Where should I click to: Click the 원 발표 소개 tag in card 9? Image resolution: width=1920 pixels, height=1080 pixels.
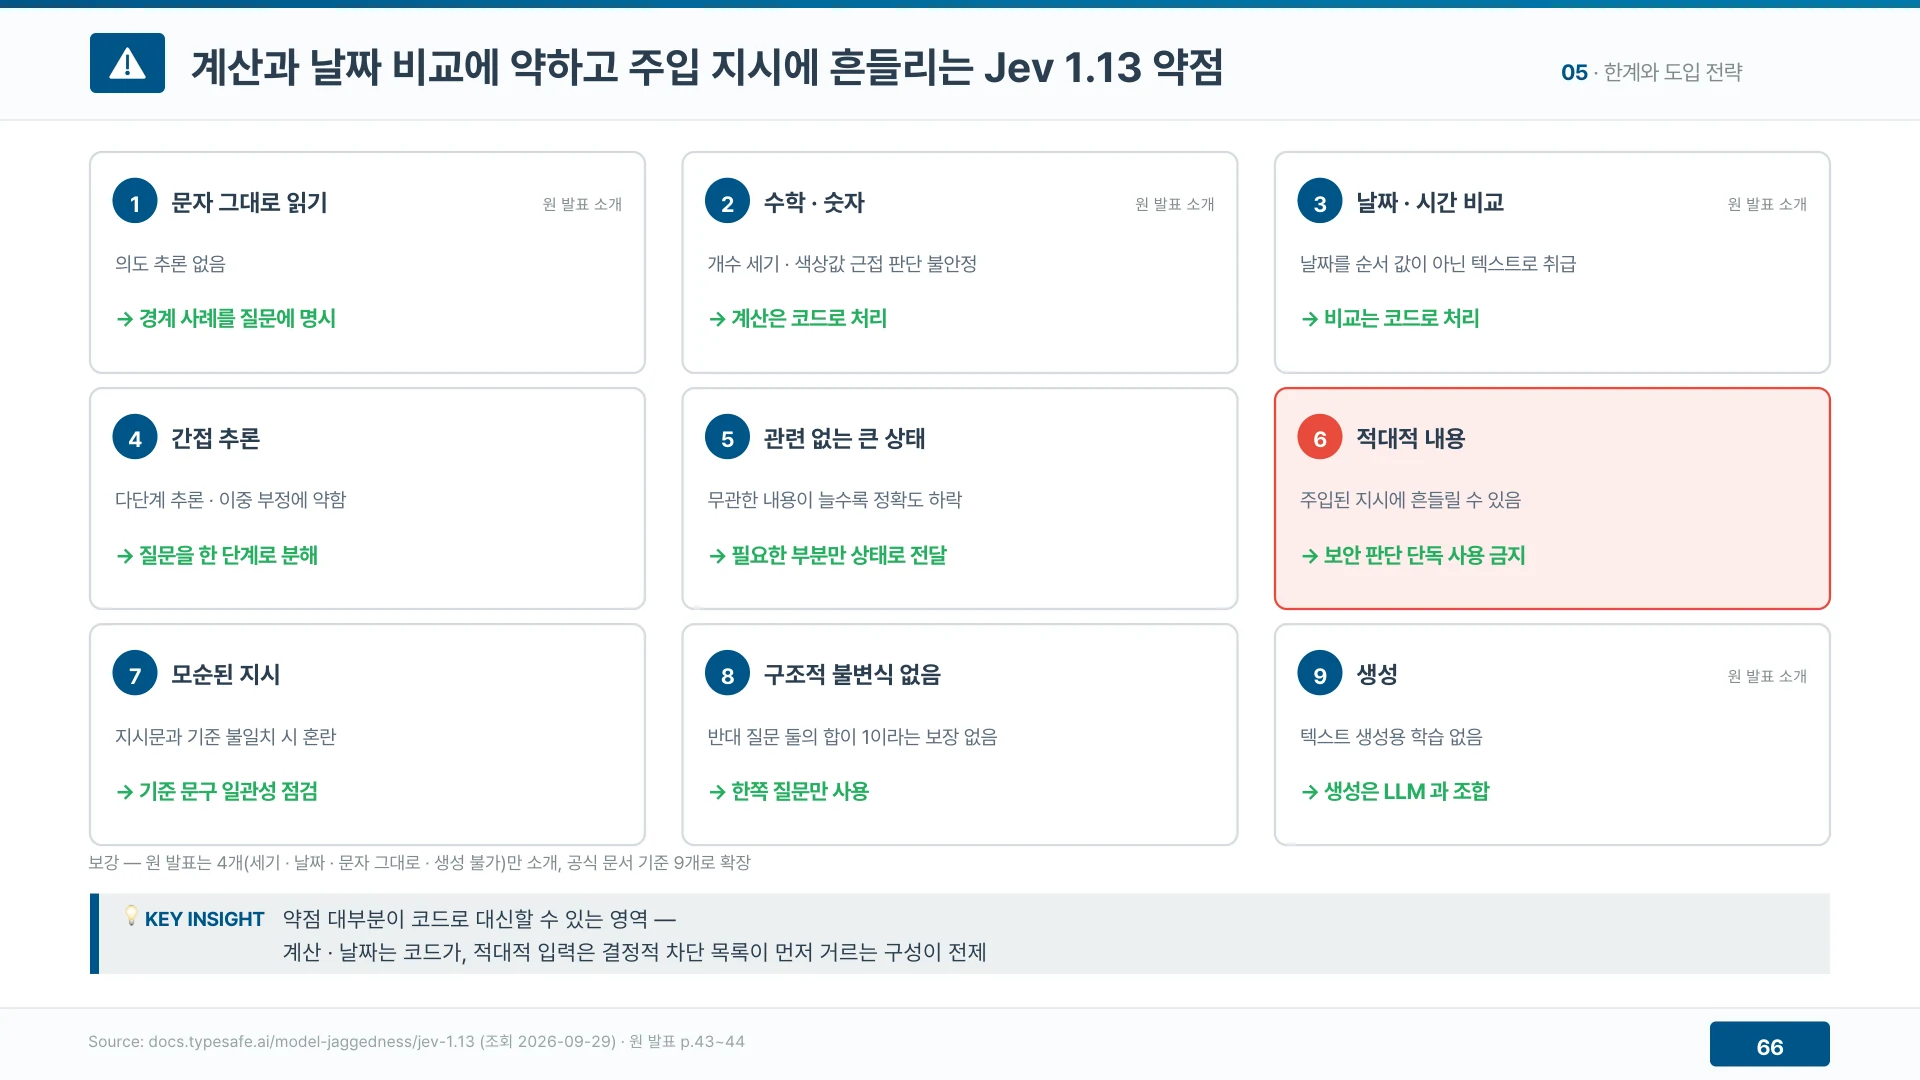(x=1767, y=676)
